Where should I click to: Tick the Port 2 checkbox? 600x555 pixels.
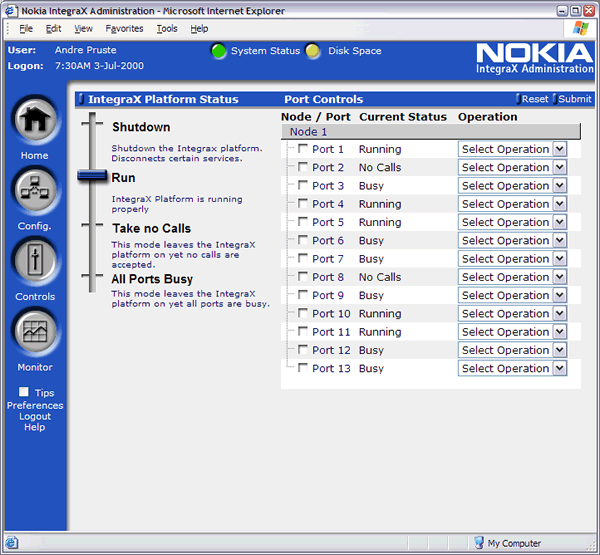click(303, 167)
